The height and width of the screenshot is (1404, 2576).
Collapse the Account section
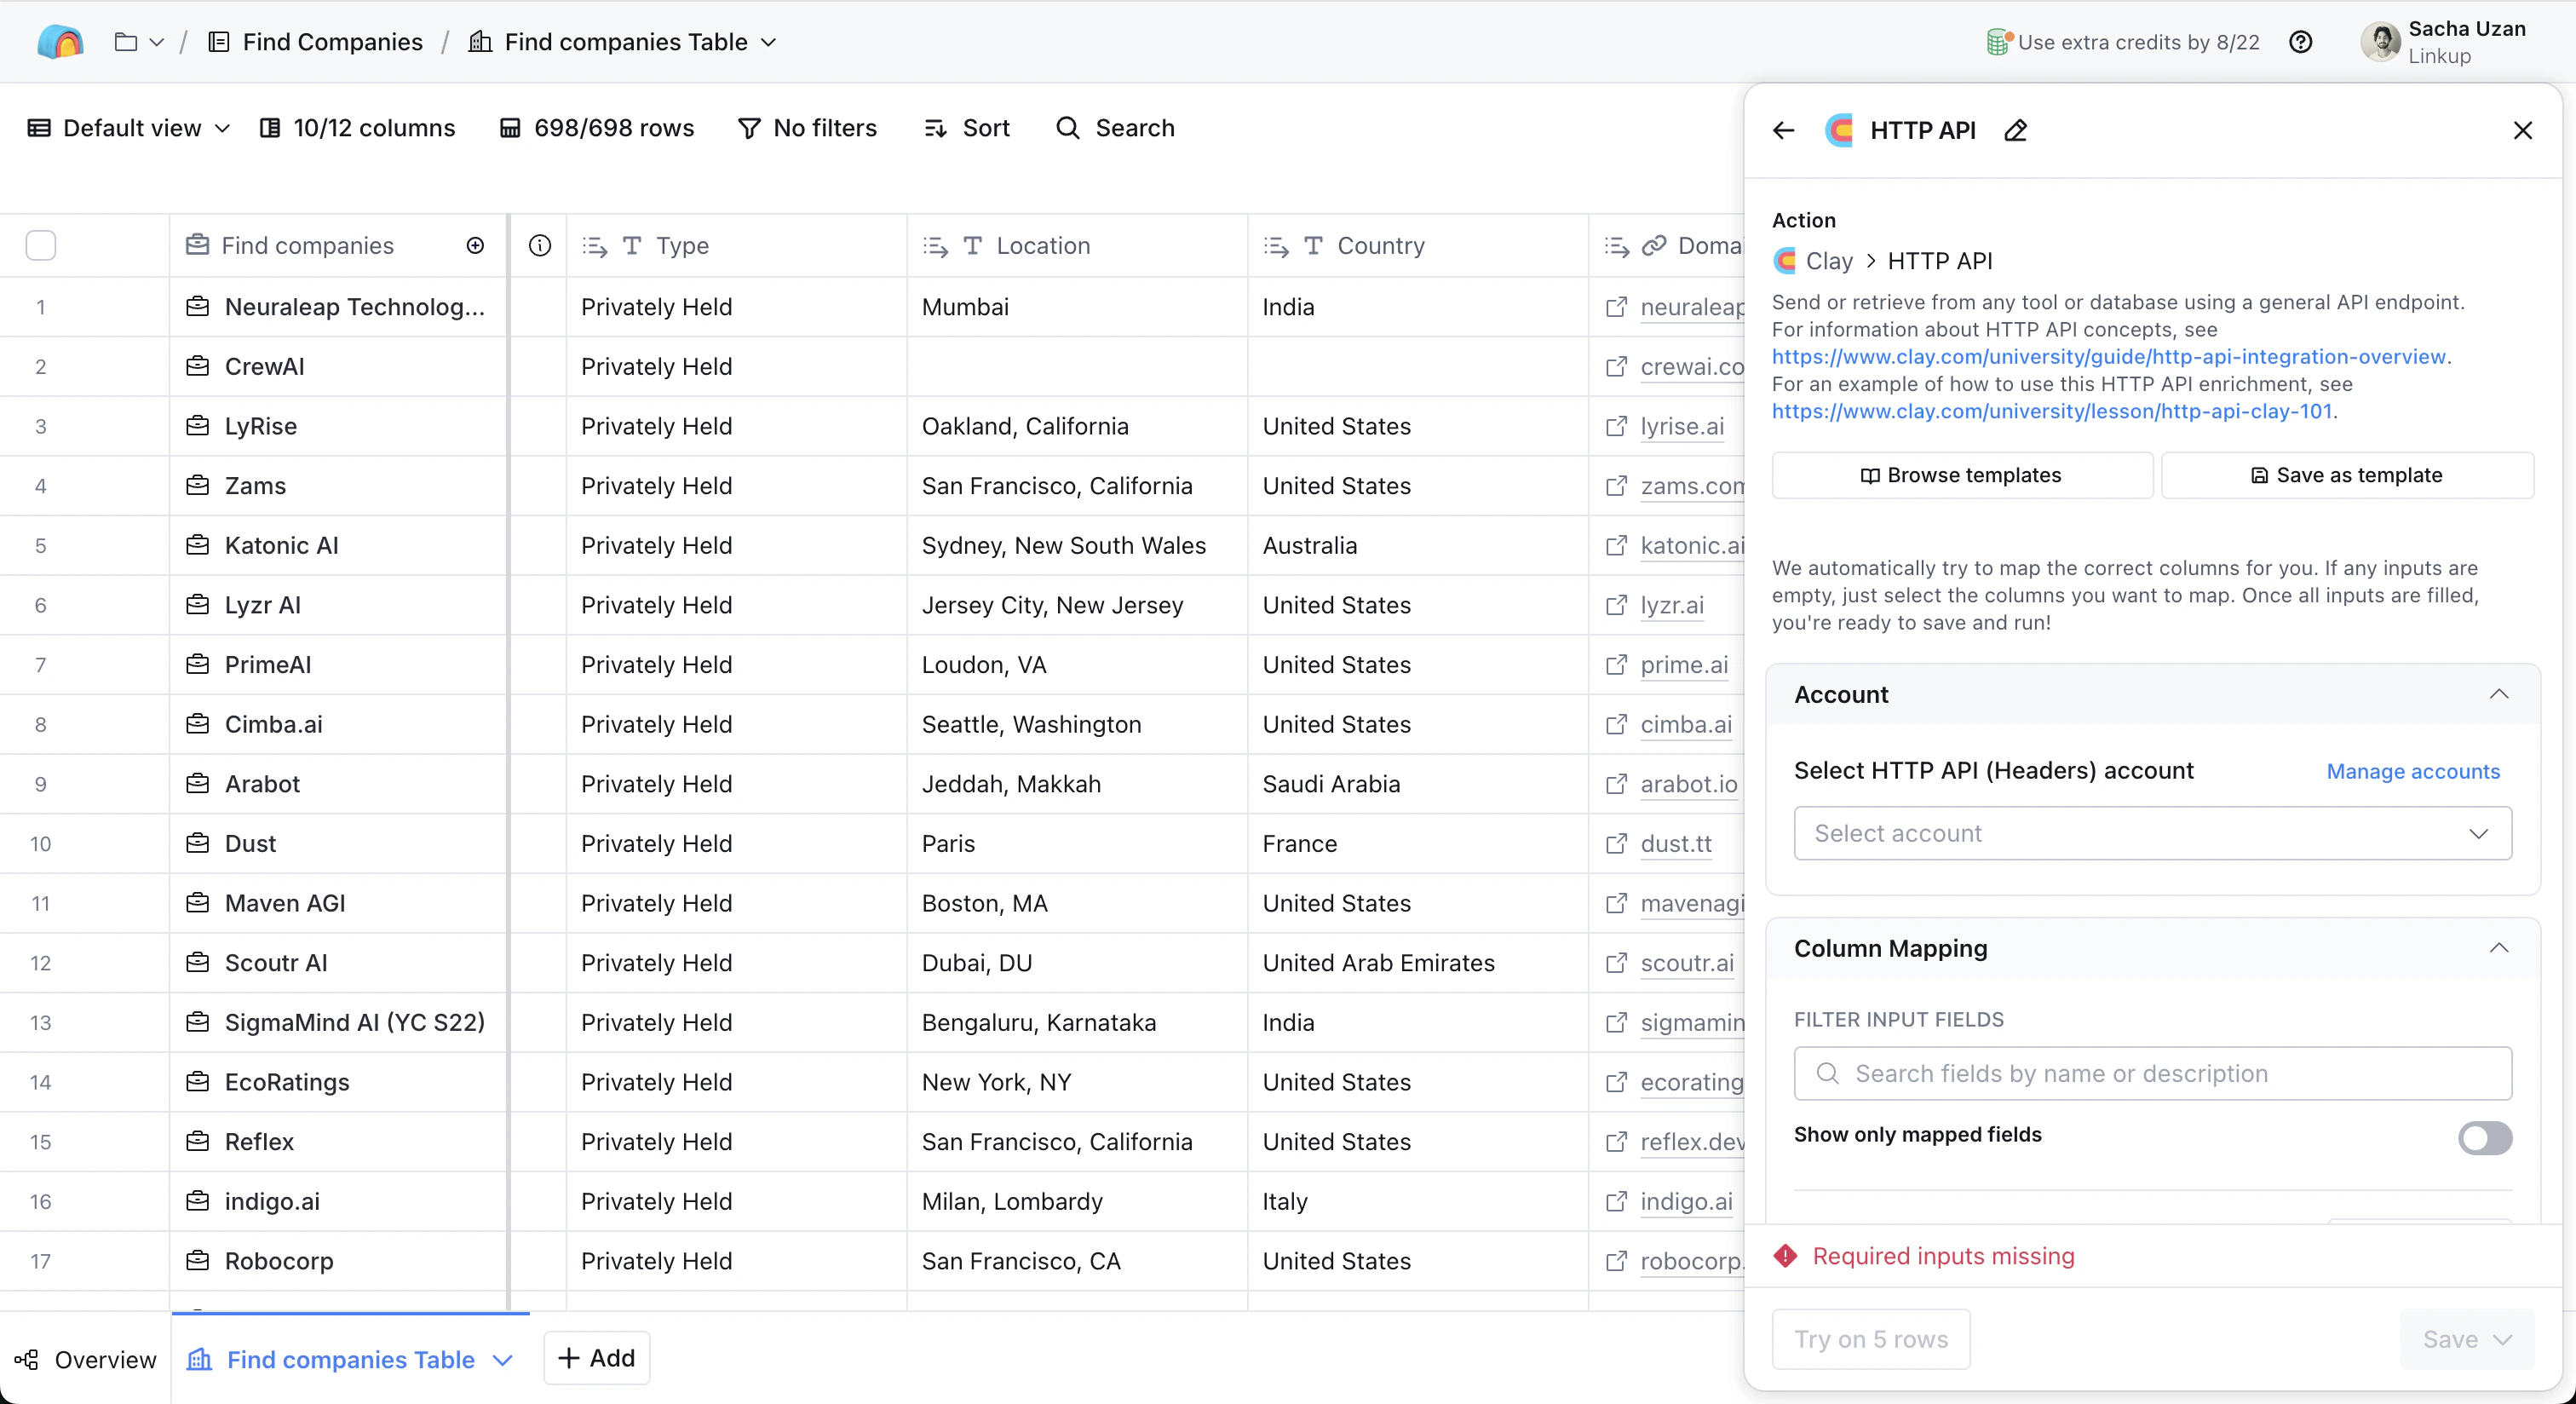[2498, 694]
